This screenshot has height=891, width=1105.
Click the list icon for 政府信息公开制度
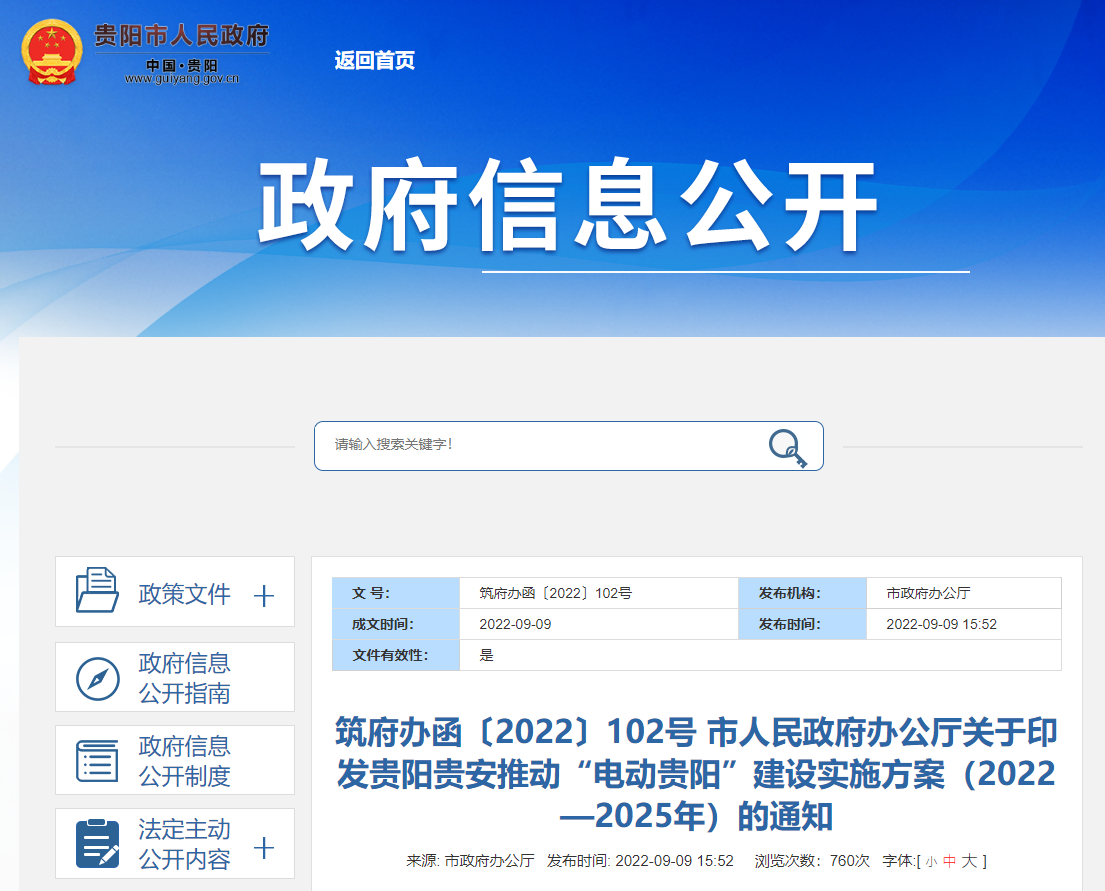pyautogui.click(x=97, y=761)
